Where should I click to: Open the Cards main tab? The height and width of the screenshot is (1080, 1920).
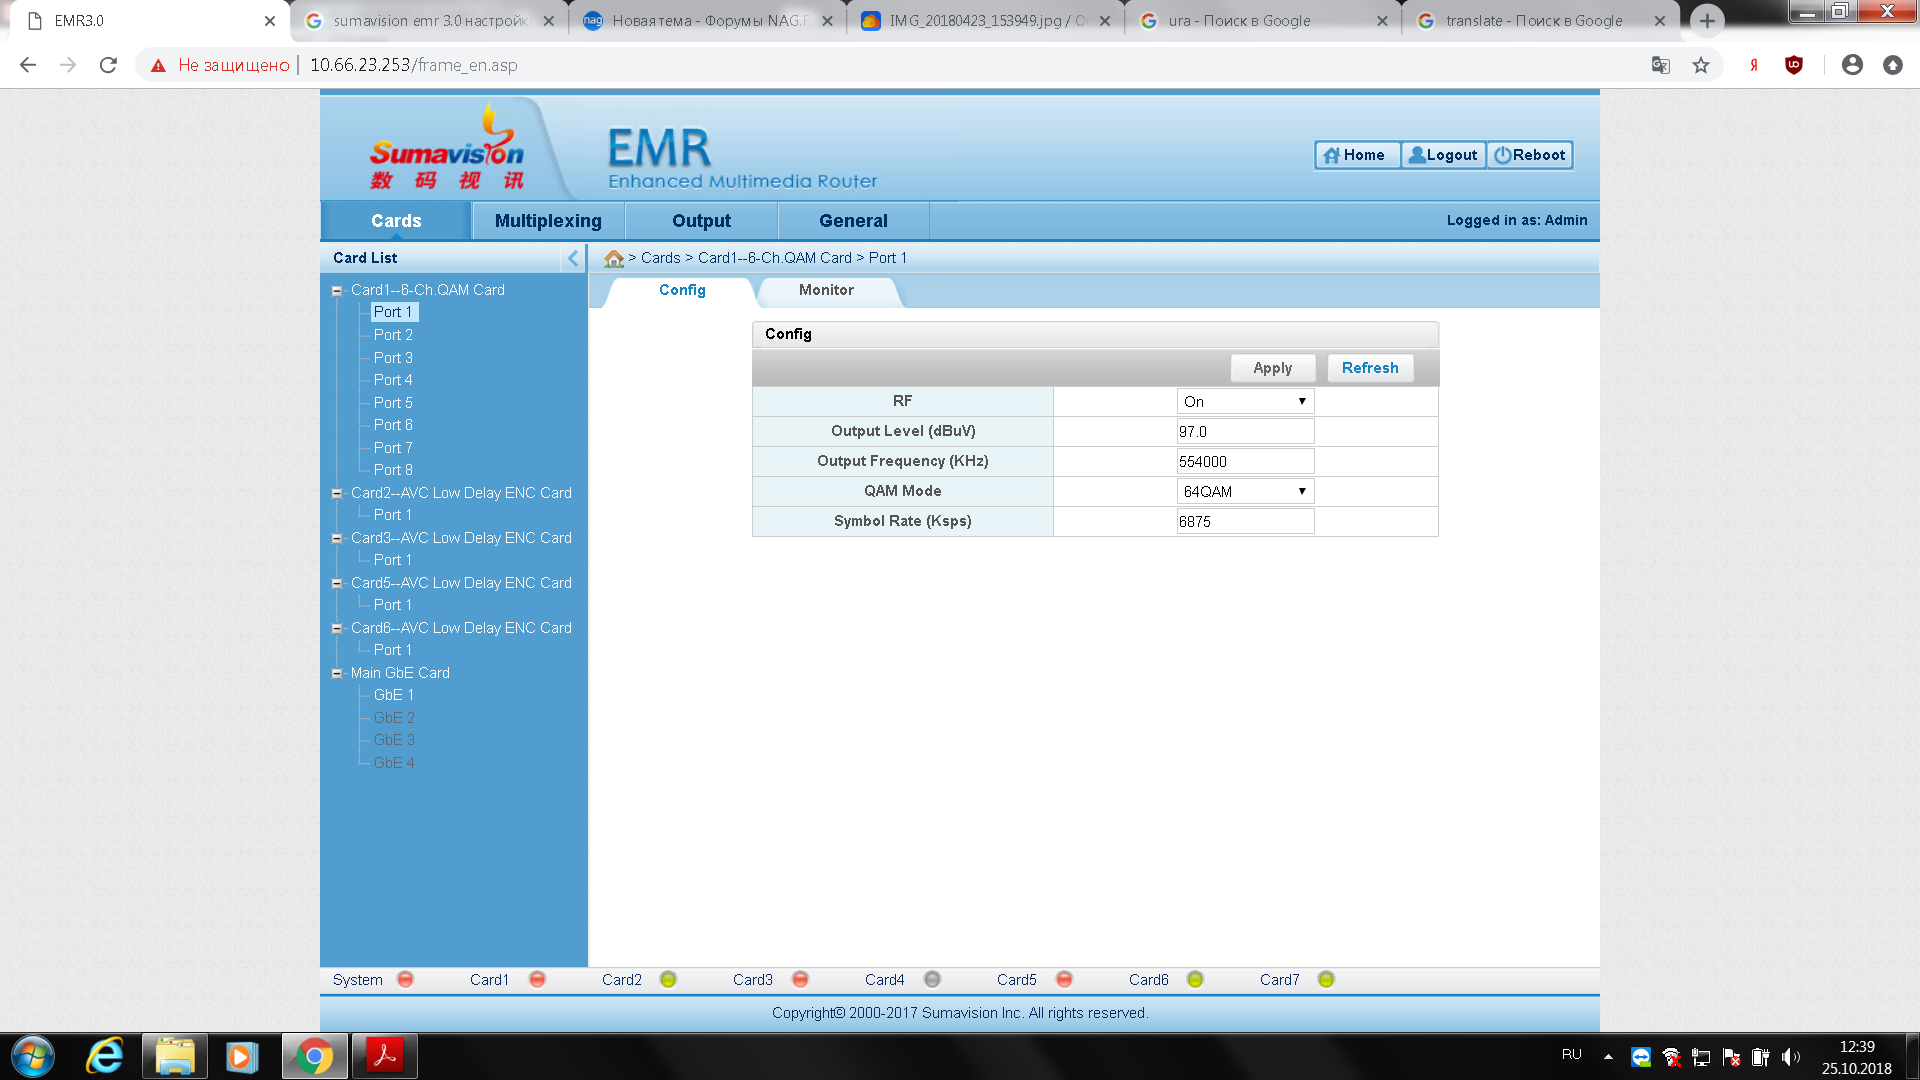pyautogui.click(x=396, y=221)
